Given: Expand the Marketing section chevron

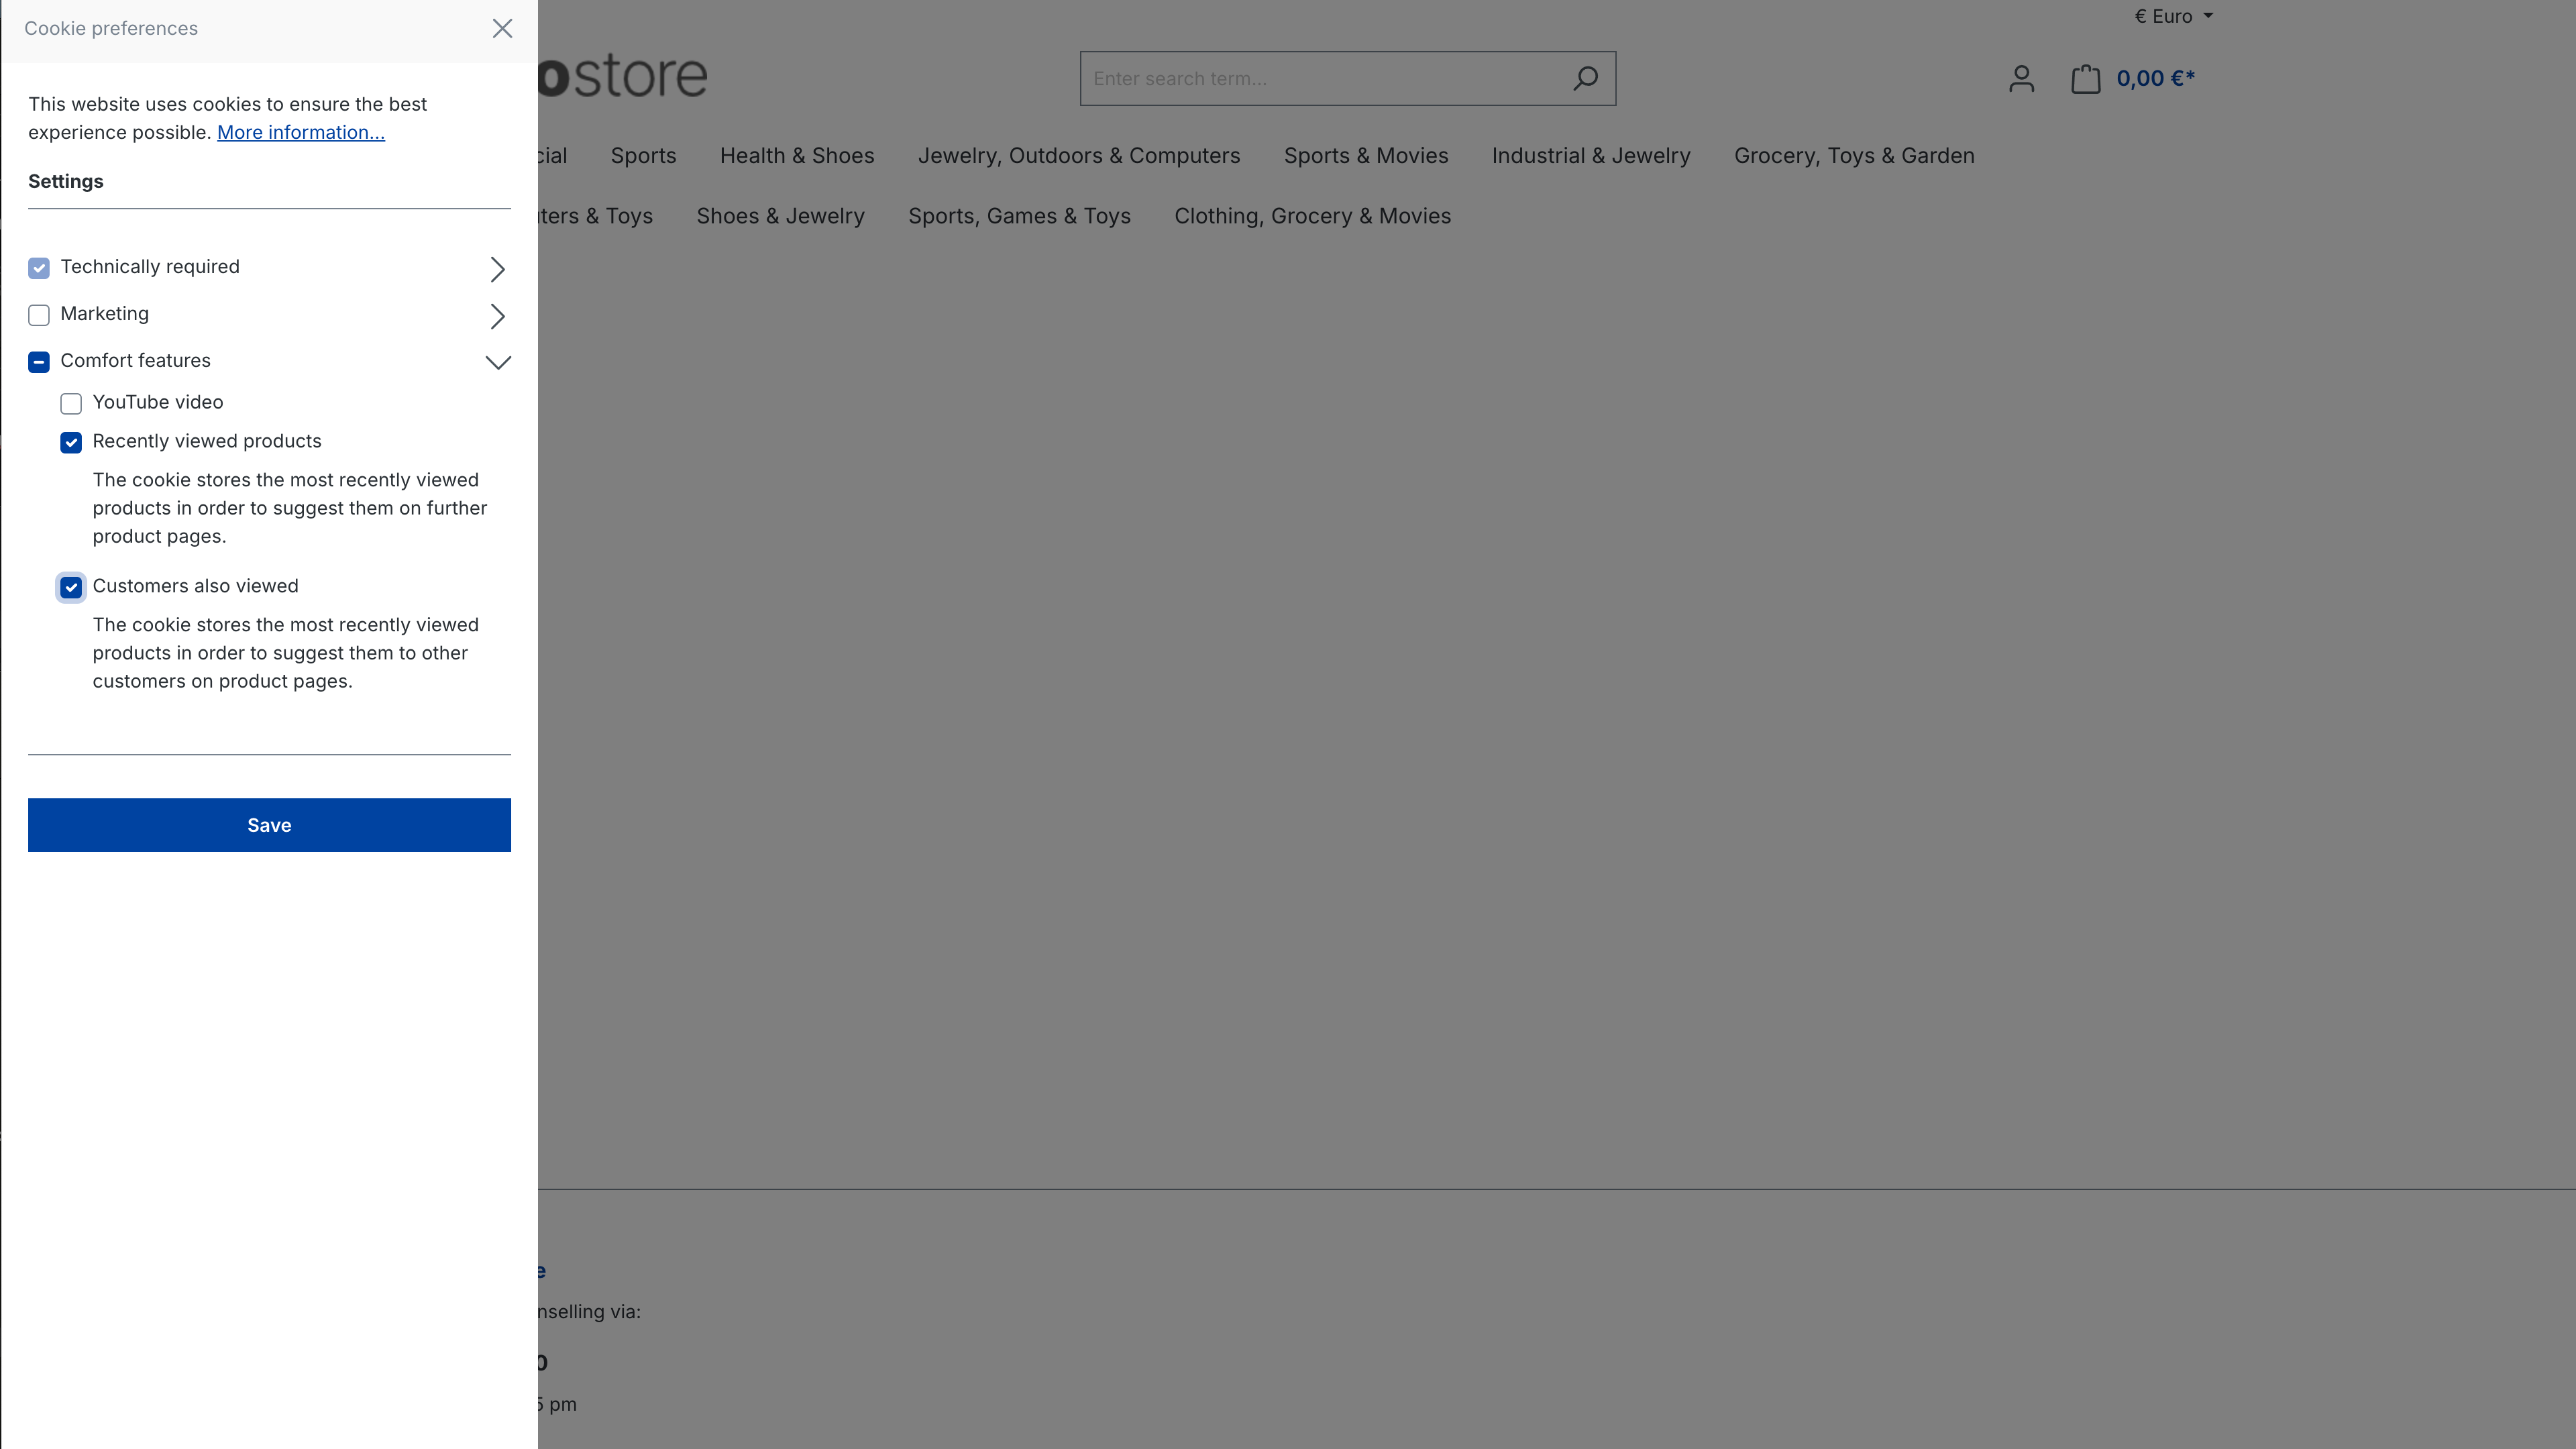Looking at the screenshot, I should (497, 316).
